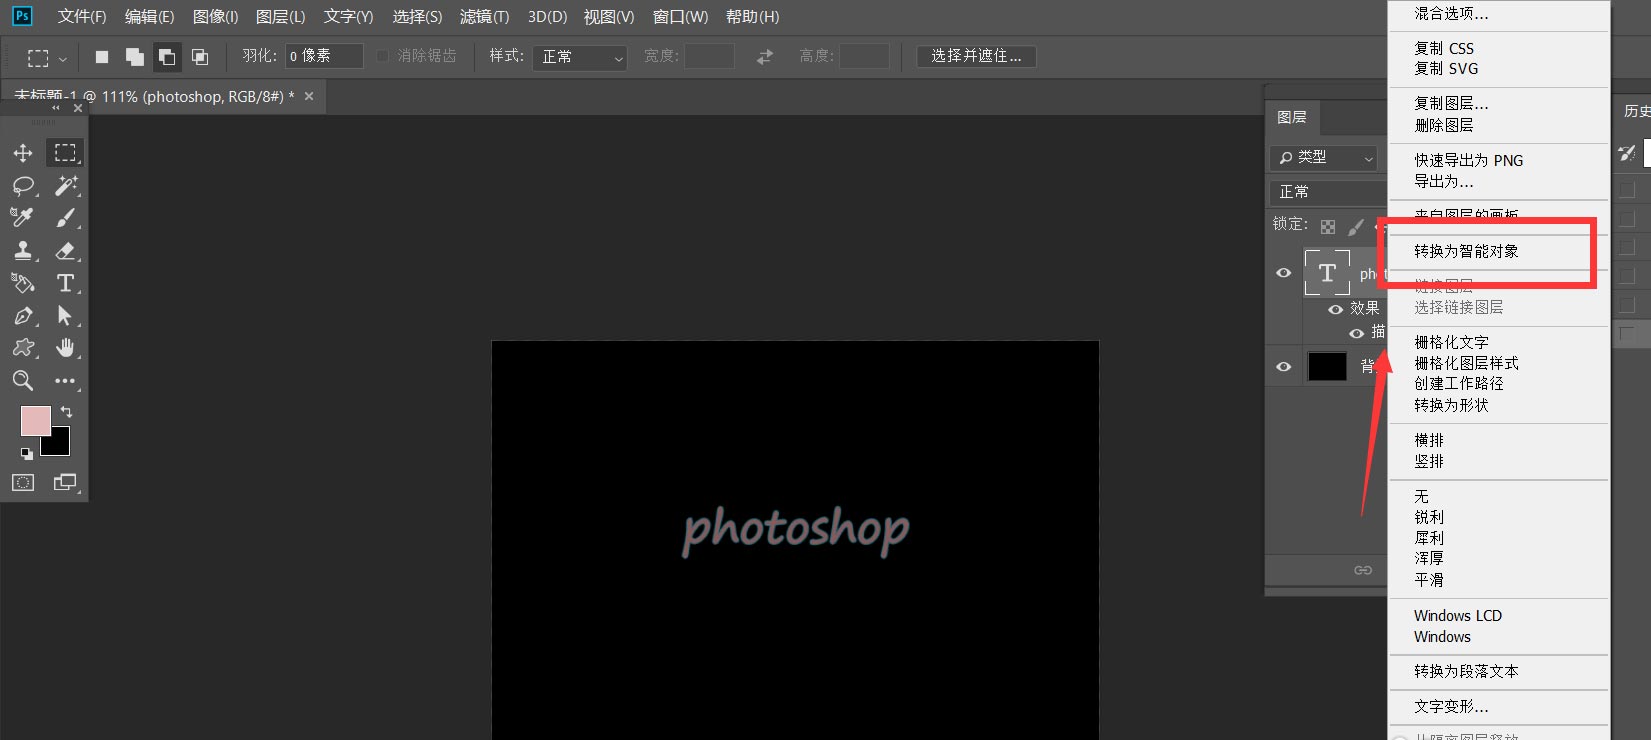Switch to the 图层 panel tab
This screenshot has width=1651, height=740.
click(1292, 117)
